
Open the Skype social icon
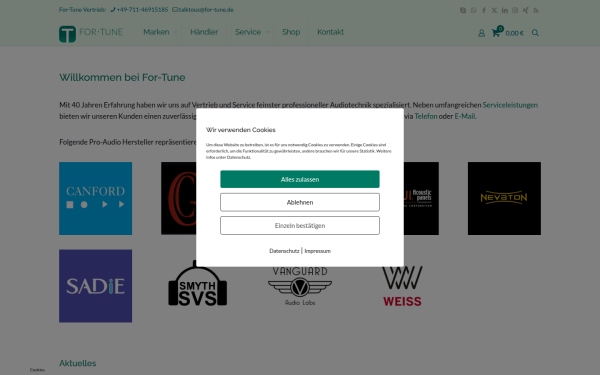(x=463, y=10)
